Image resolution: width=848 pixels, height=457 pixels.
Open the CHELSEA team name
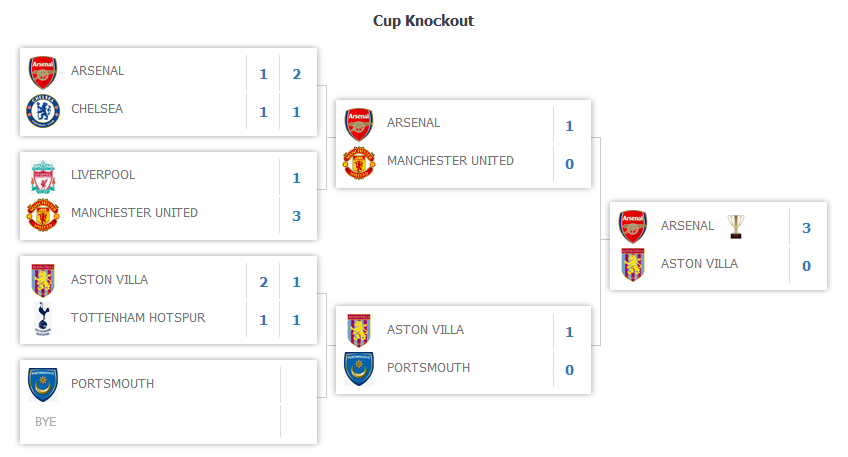(97, 109)
